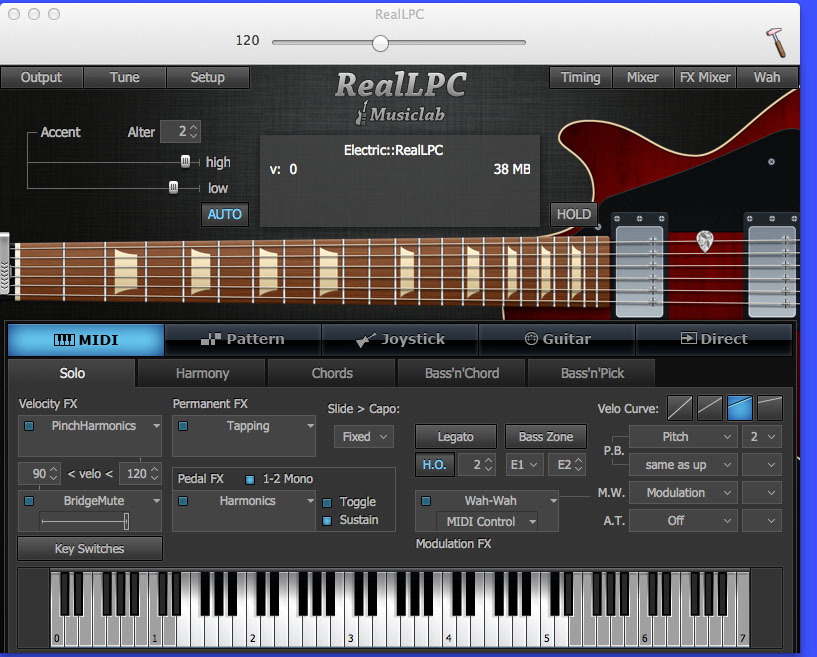The image size is (817, 657).
Task: Open the Wah panel
Action: pyautogui.click(x=766, y=78)
